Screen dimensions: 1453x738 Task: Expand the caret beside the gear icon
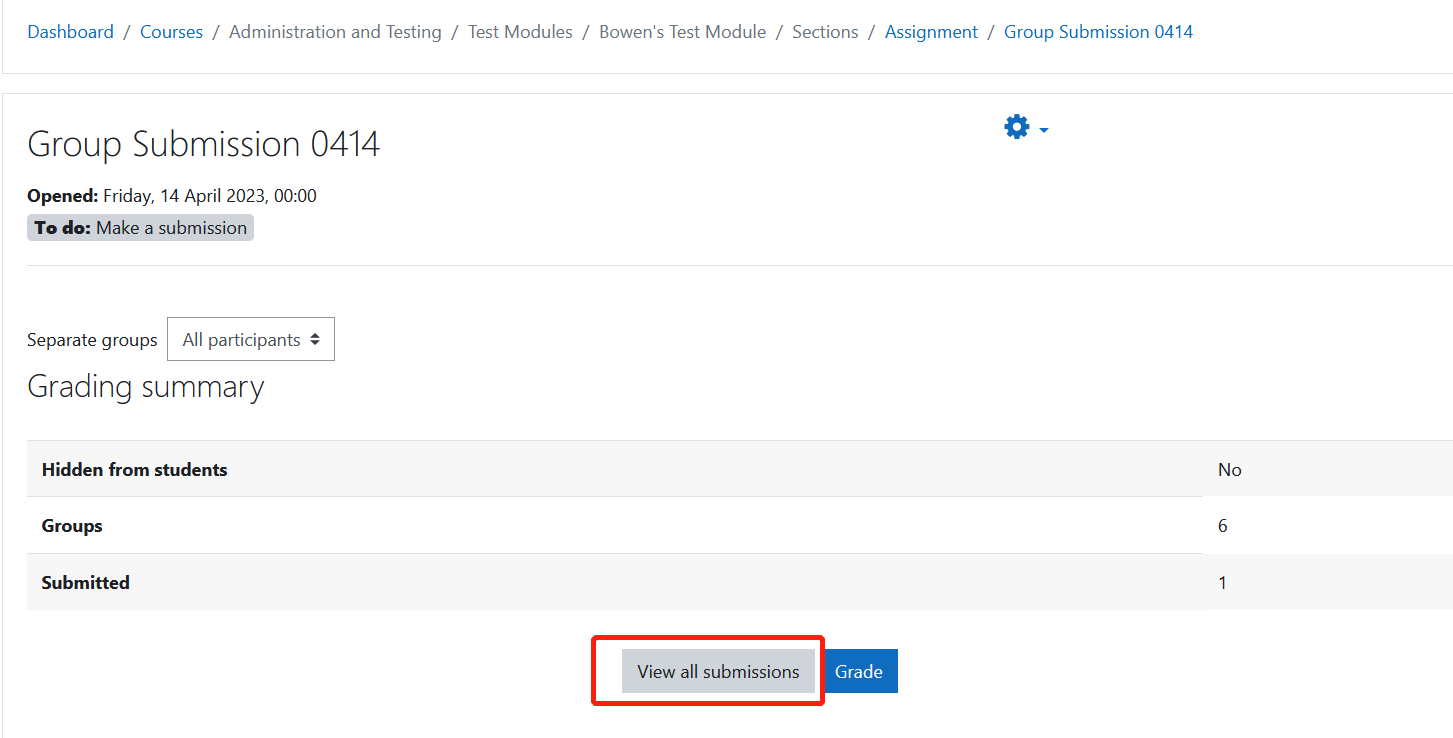coord(1044,130)
